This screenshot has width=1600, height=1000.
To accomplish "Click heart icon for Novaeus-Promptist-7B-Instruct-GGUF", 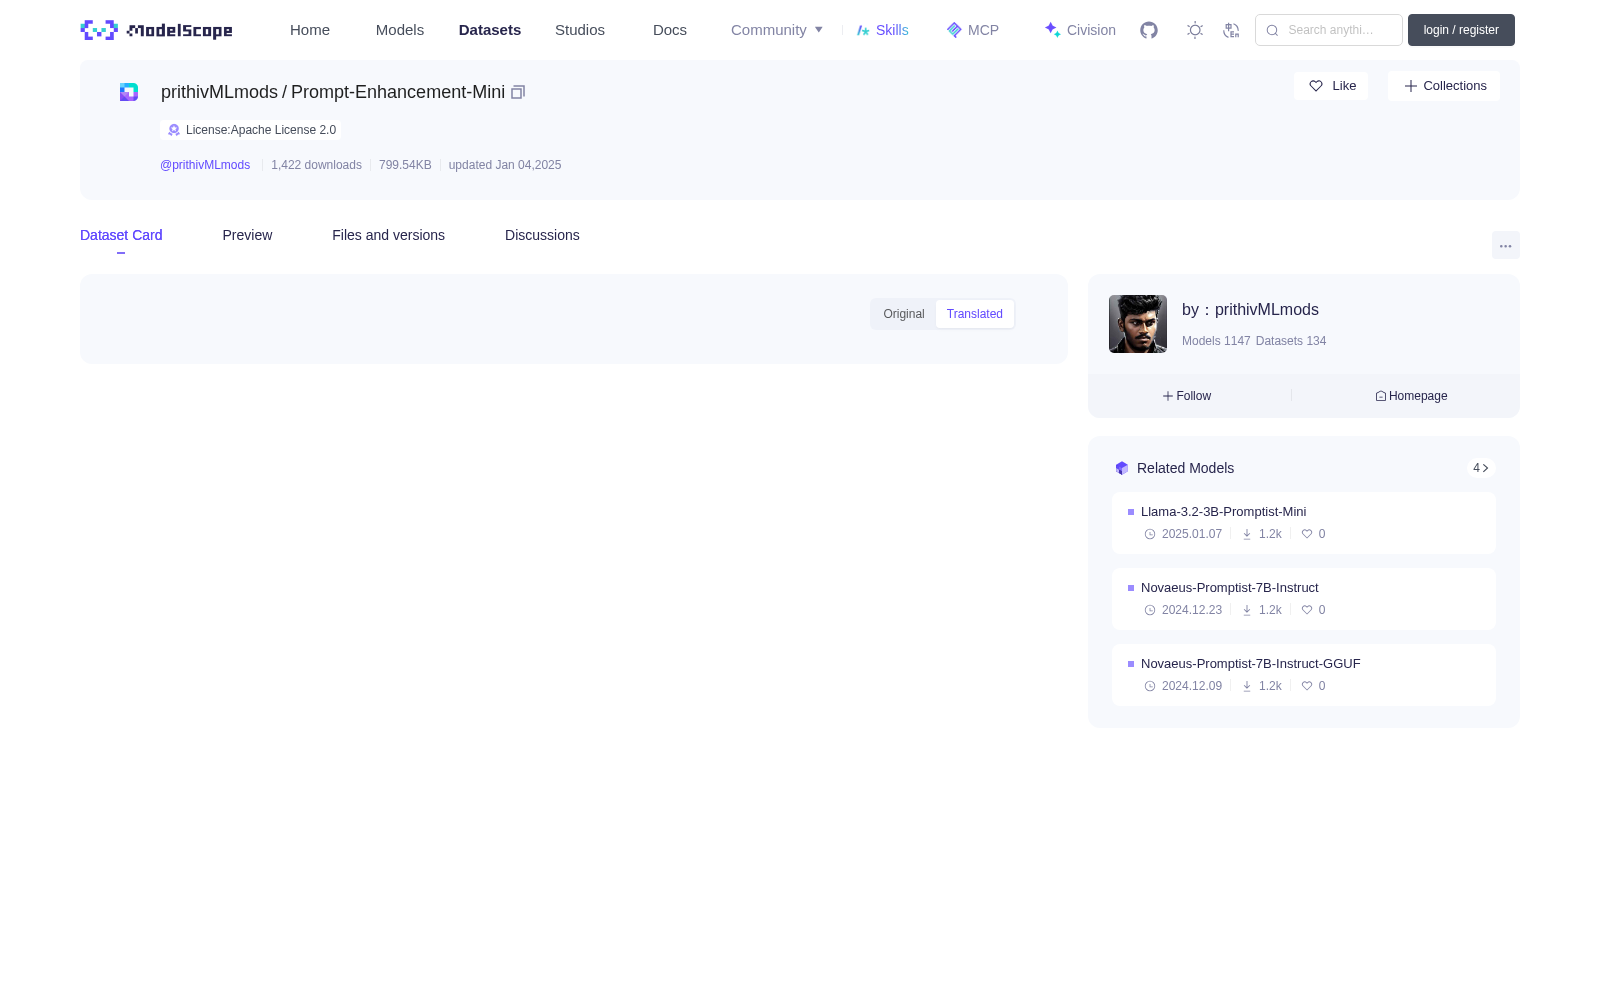I will tap(1306, 686).
